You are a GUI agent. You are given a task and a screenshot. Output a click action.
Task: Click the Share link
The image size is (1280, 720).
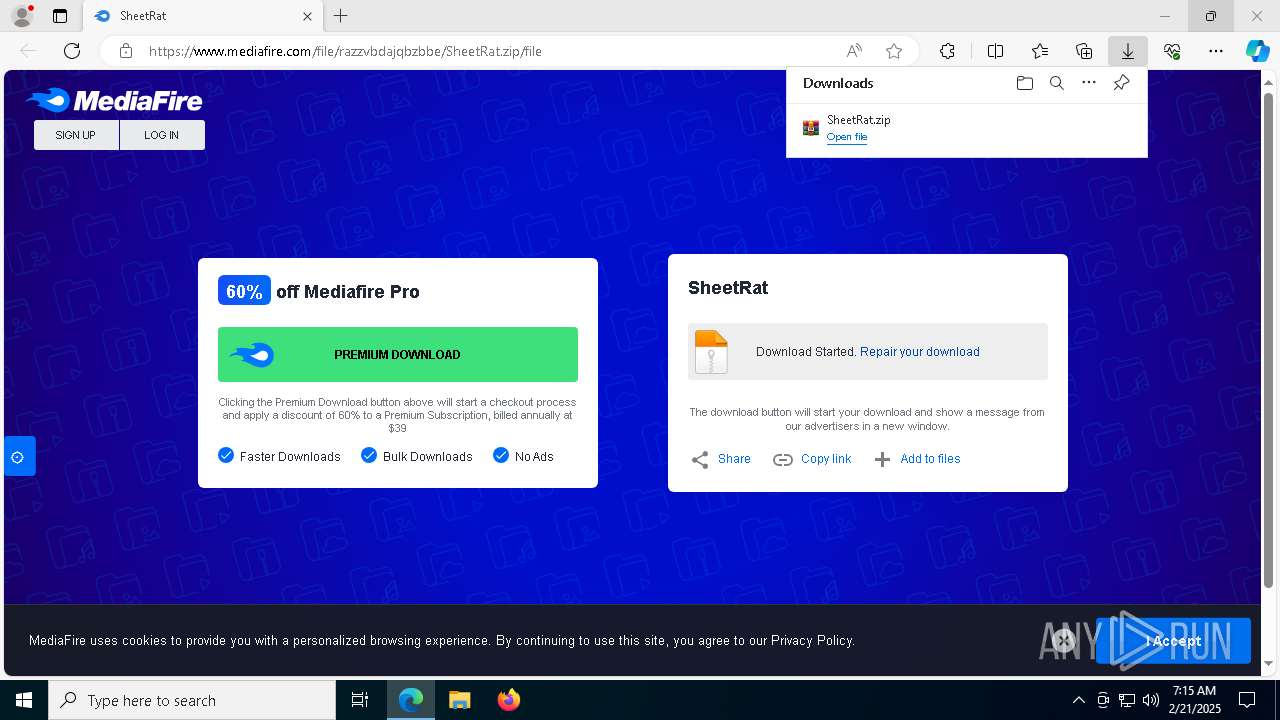721,459
